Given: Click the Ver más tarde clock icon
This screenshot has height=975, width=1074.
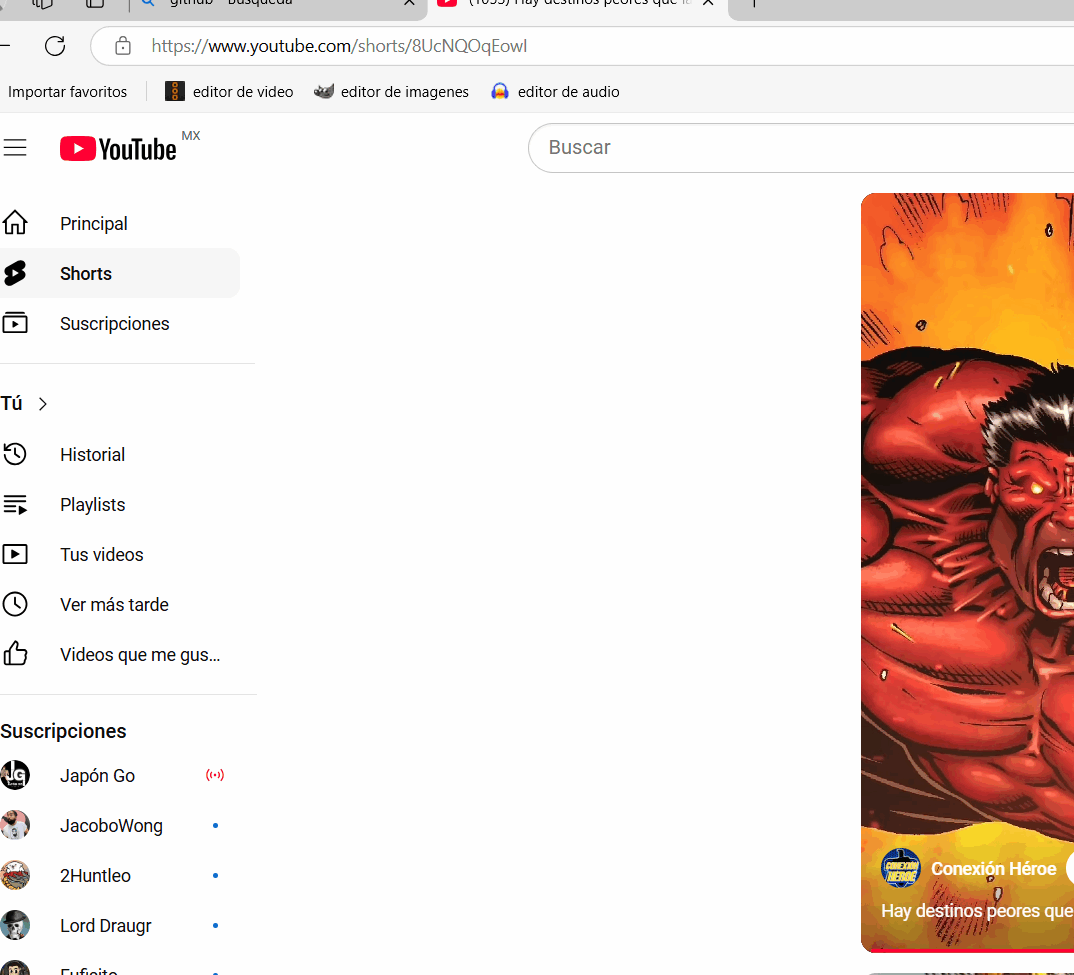Looking at the screenshot, I should pos(15,604).
